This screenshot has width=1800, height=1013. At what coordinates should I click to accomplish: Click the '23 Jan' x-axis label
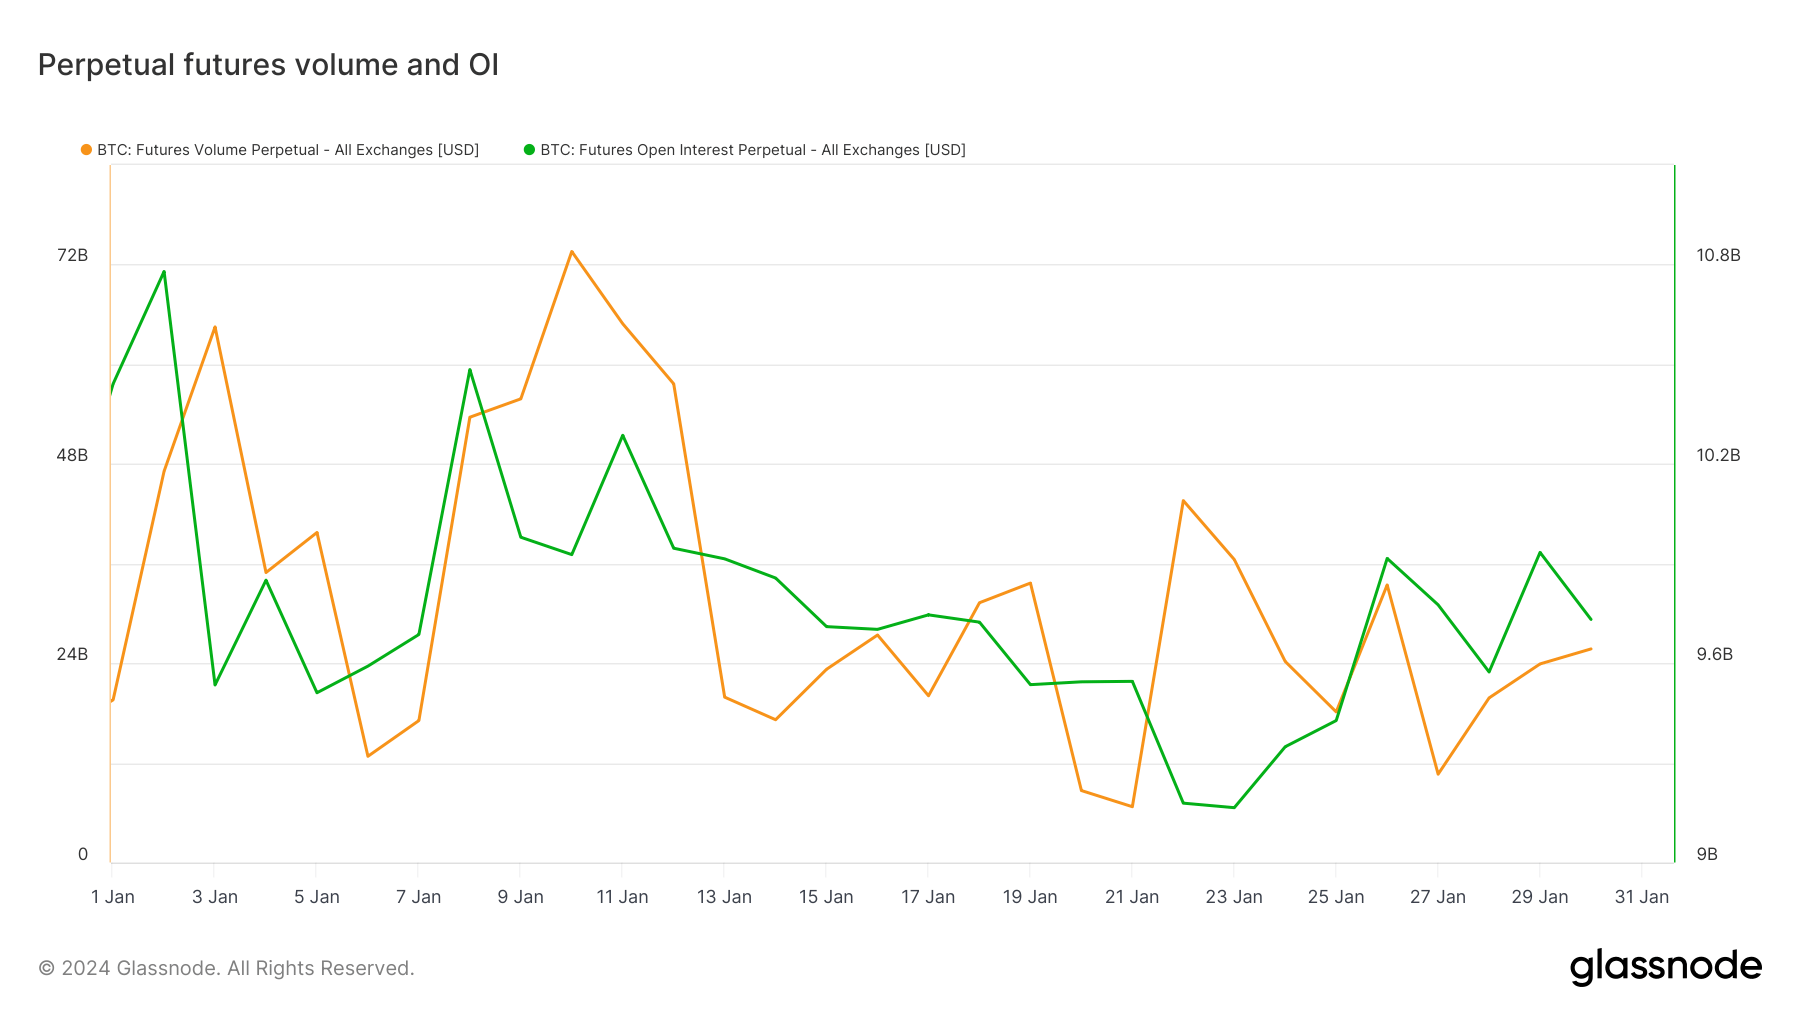coord(1234,897)
